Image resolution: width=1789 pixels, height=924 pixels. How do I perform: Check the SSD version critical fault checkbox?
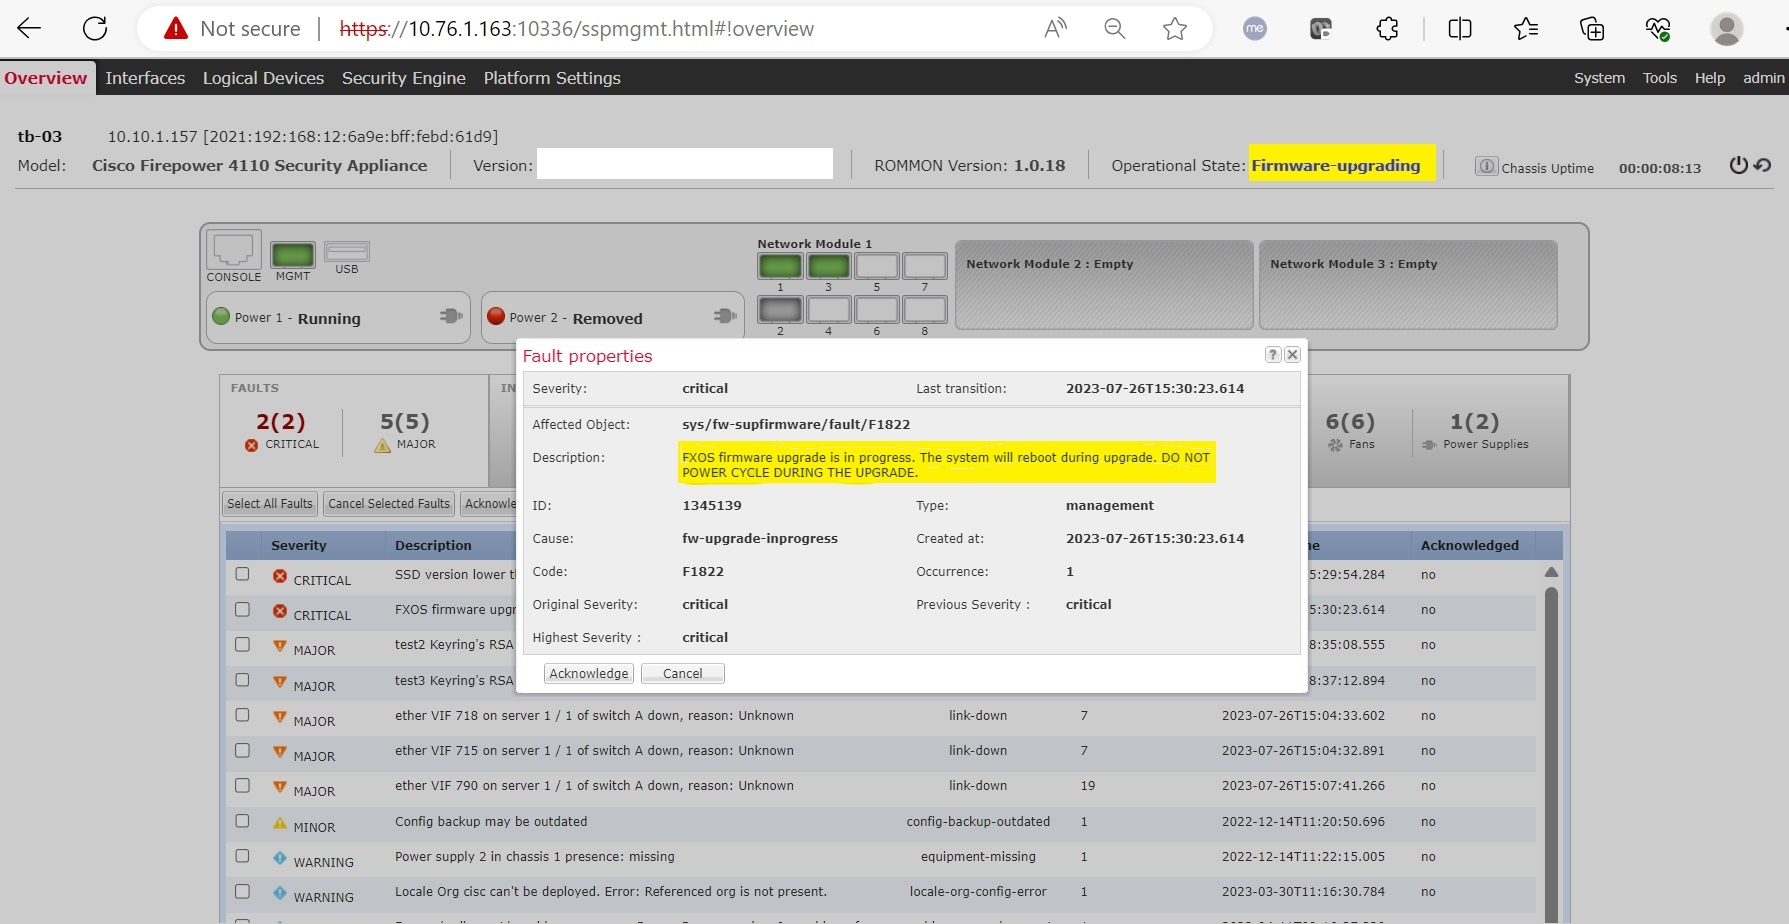click(x=242, y=575)
